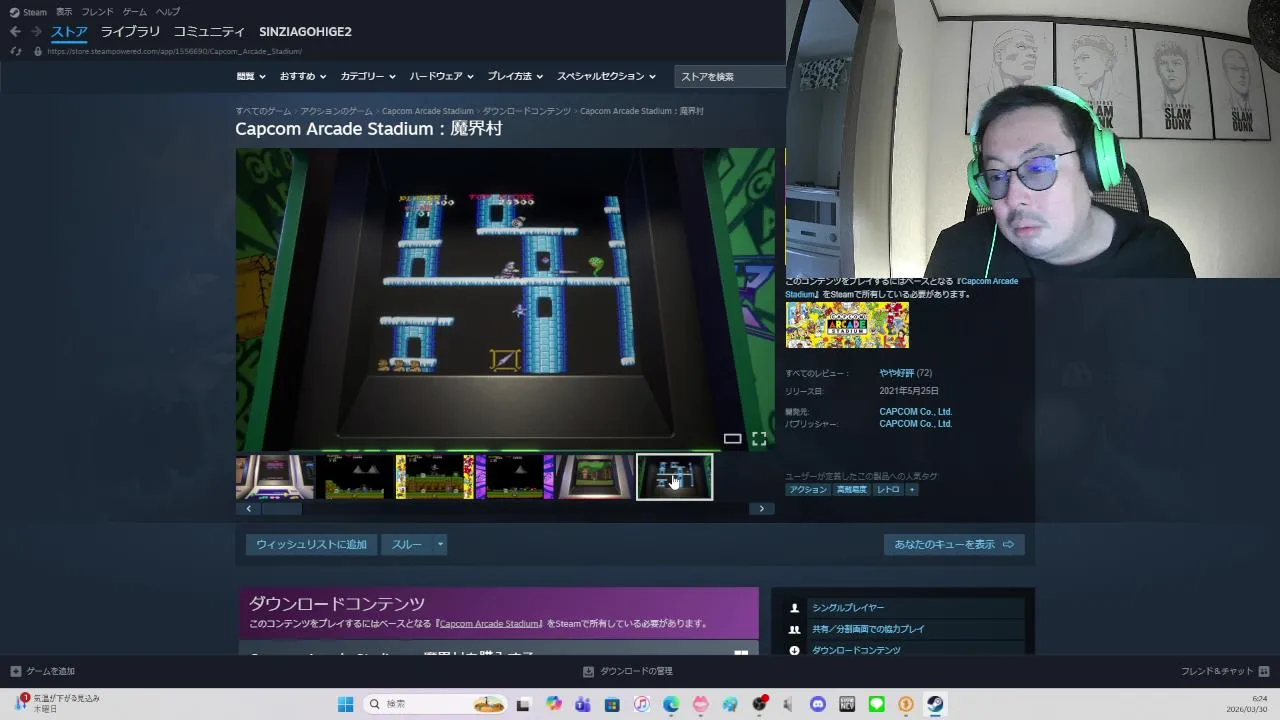The image size is (1280, 720).
Task: Toggle theater mode on screenshot viewer
Action: point(732,438)
